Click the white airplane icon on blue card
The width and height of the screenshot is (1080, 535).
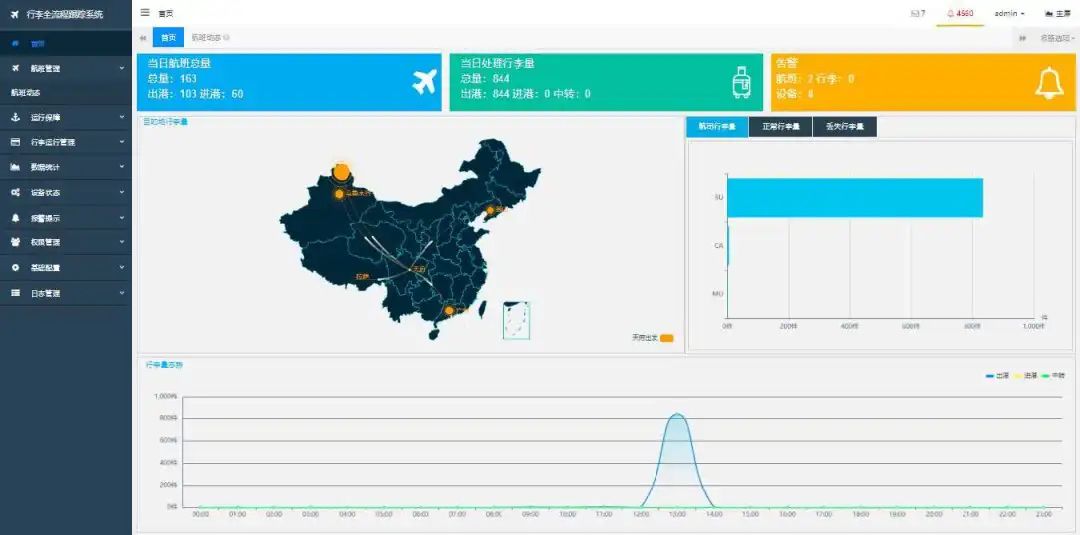tap(425, 81)
